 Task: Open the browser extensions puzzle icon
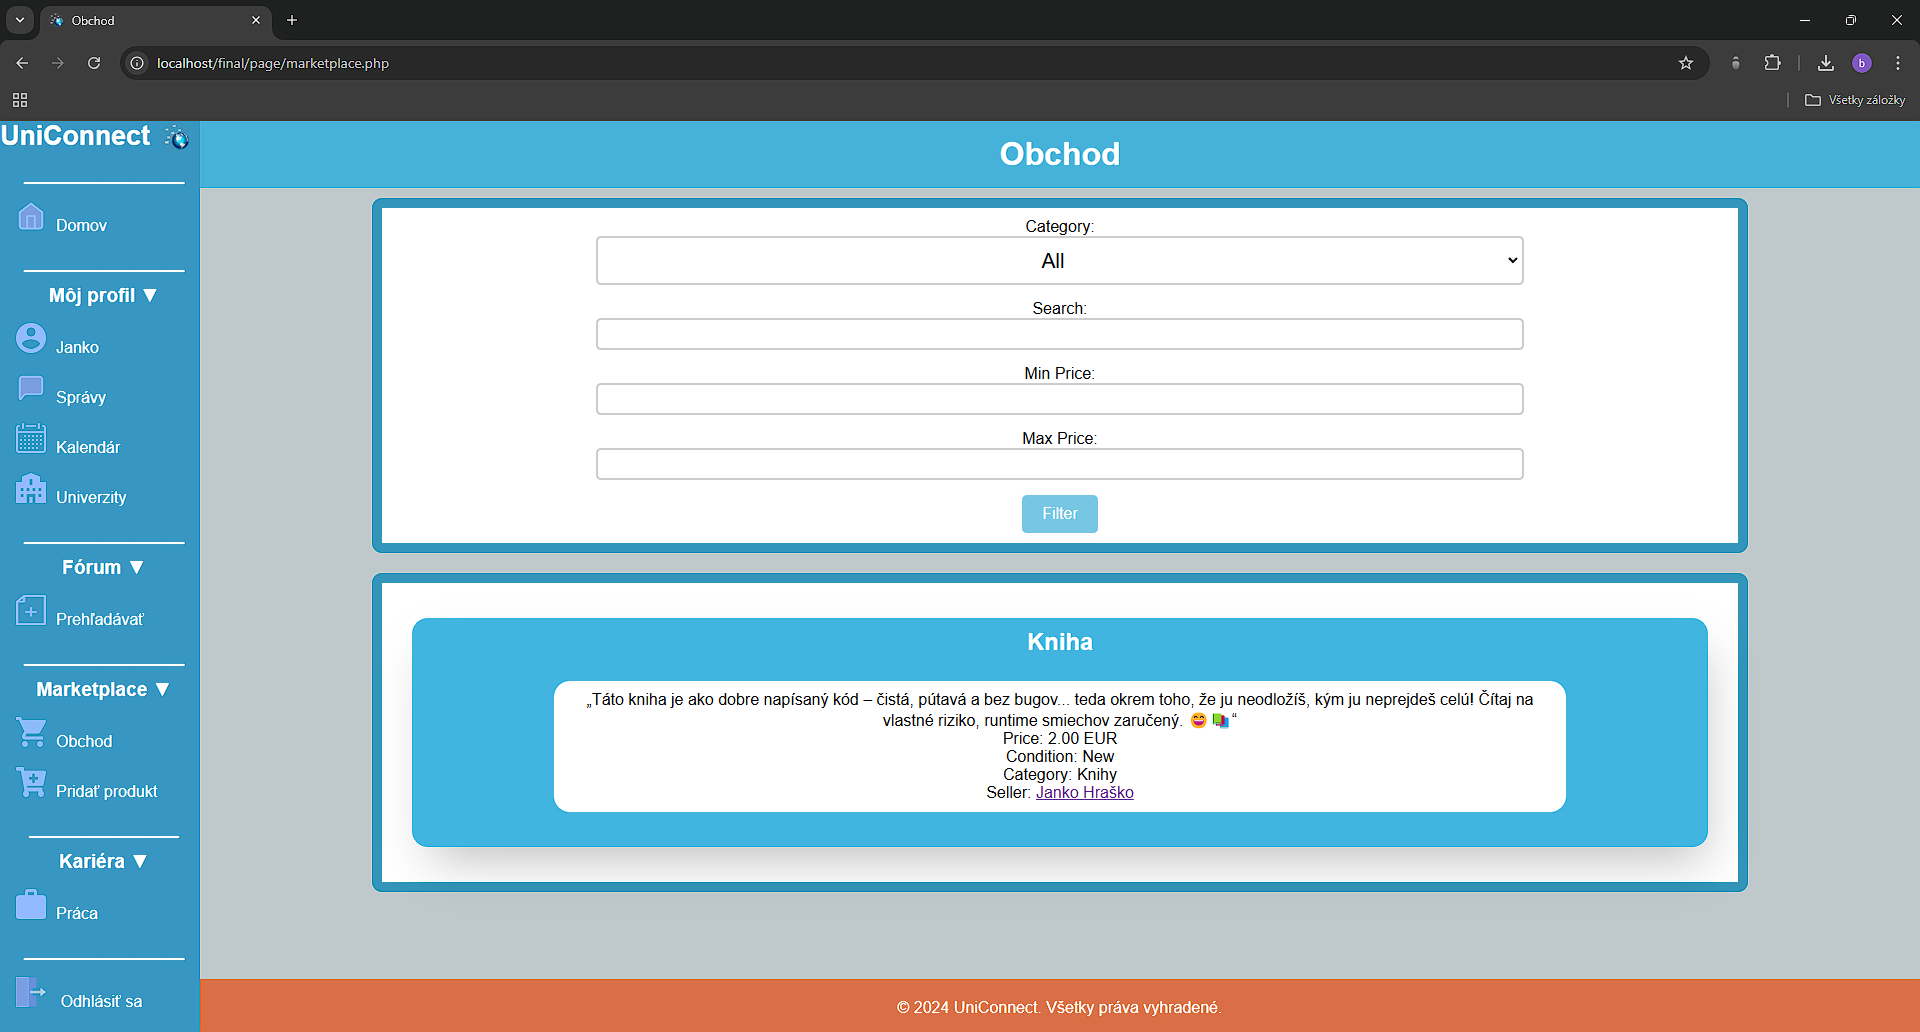1772,63
